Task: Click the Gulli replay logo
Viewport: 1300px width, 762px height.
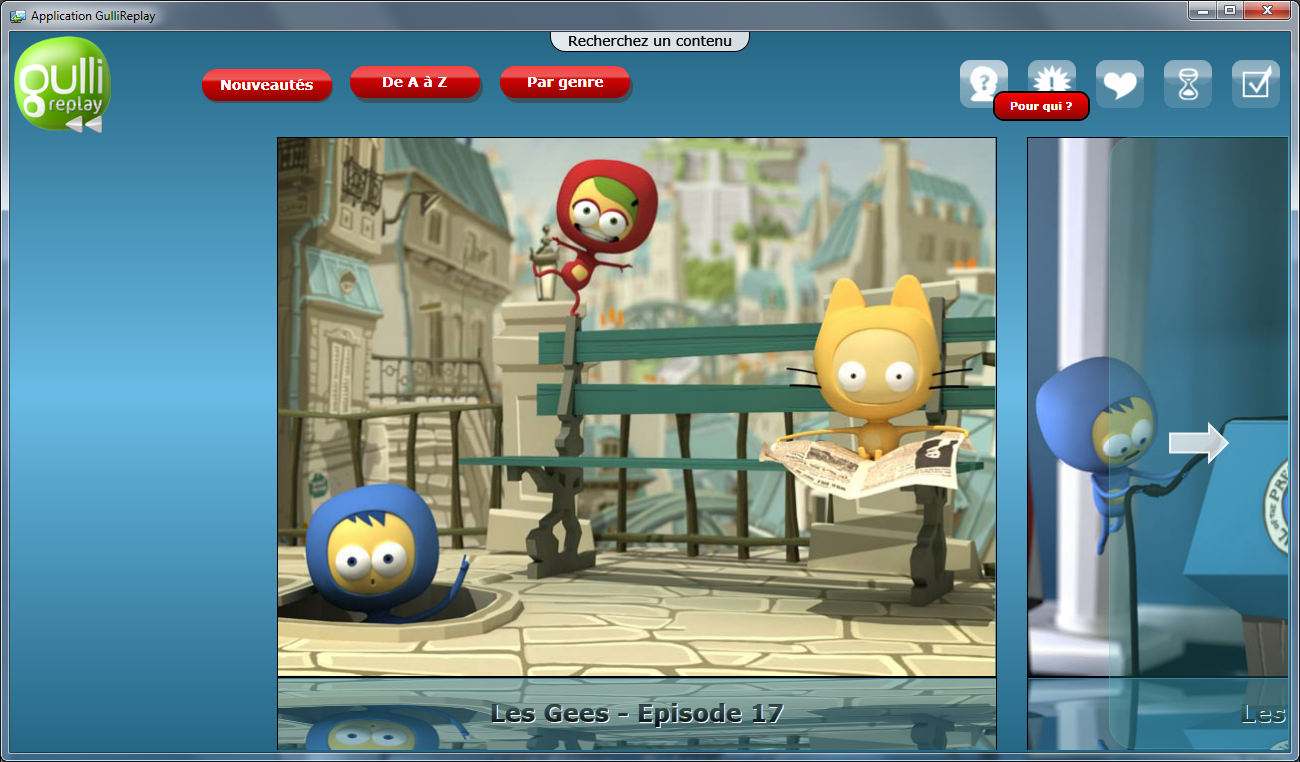Action: [x=62, y=84]
